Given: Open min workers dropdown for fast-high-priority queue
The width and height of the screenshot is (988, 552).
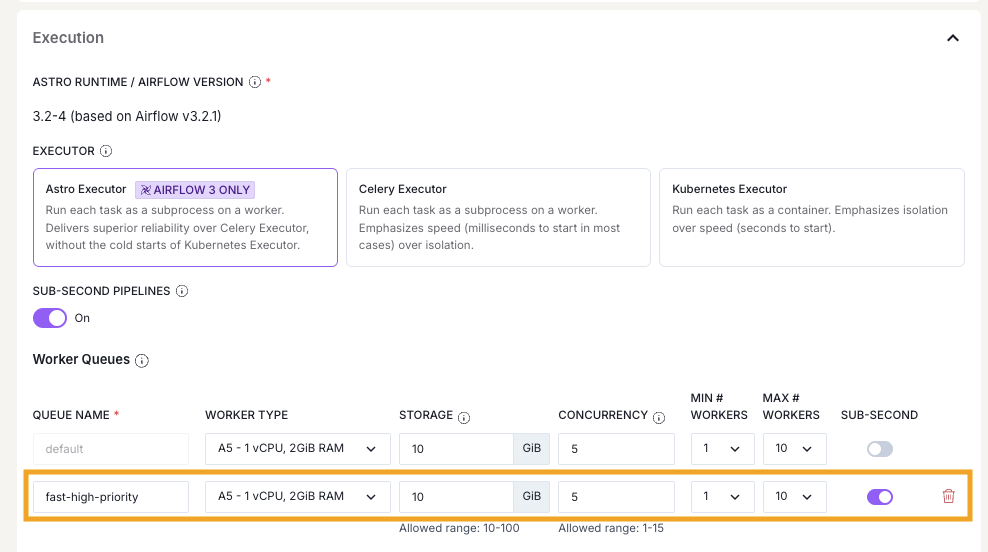Looking at the screenshot, I should pyautogui.click(x=723, y=497).
